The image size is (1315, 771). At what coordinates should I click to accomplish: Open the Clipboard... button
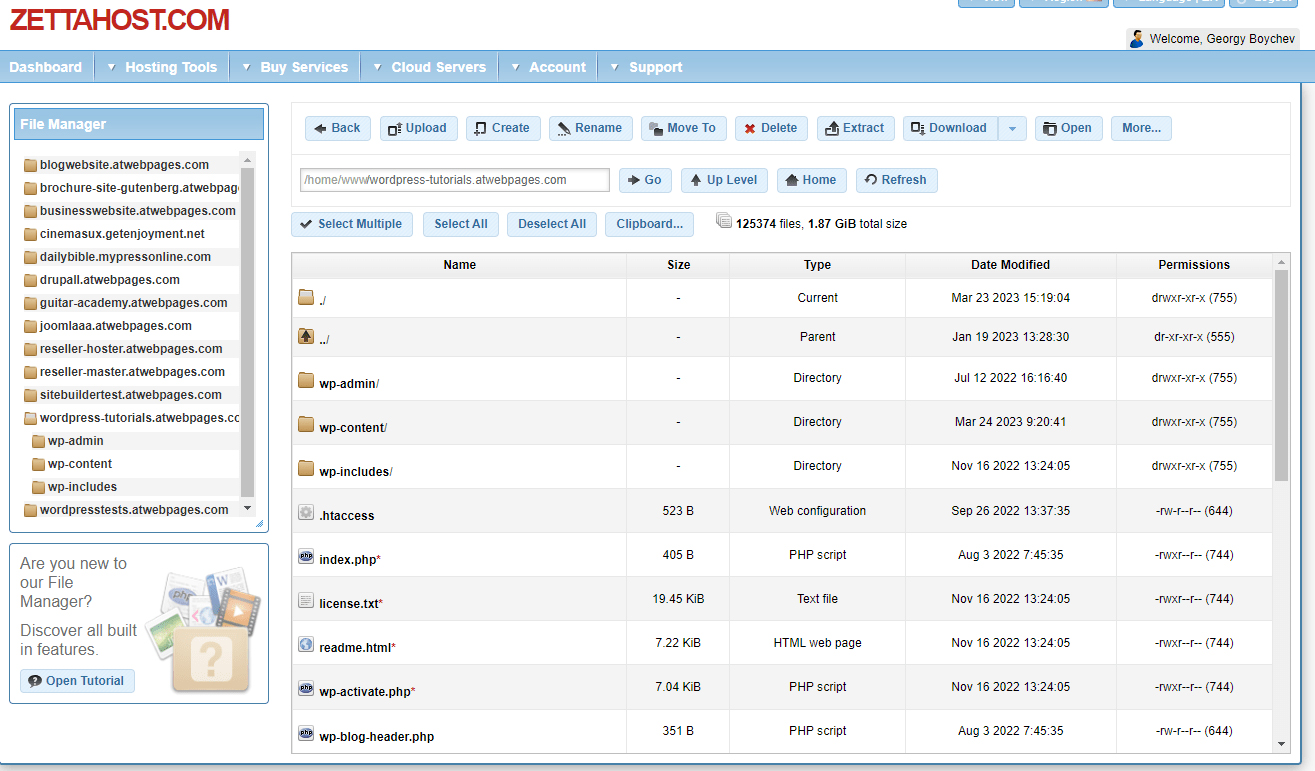pyautogui.click(x=650, y=224)
